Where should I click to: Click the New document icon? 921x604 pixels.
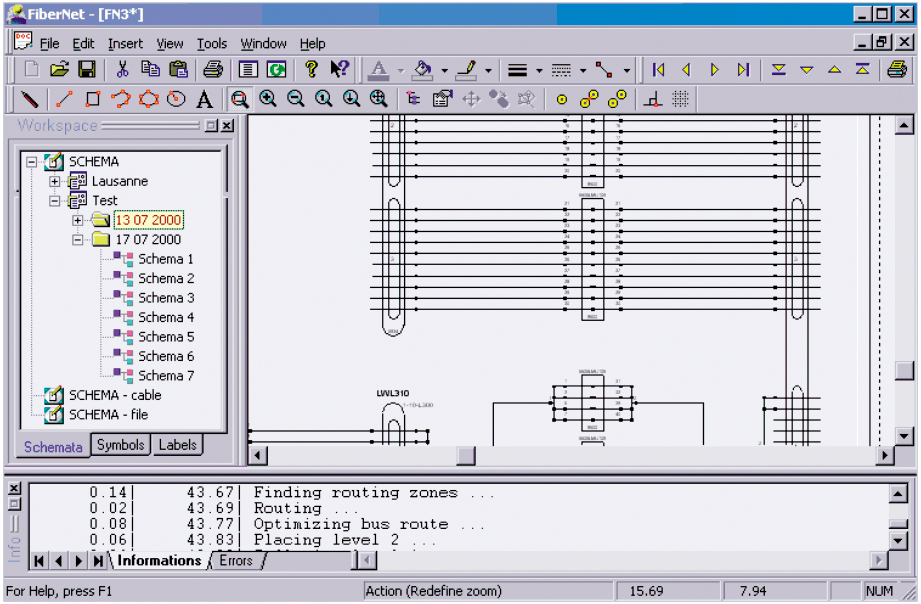pos(31,69)
